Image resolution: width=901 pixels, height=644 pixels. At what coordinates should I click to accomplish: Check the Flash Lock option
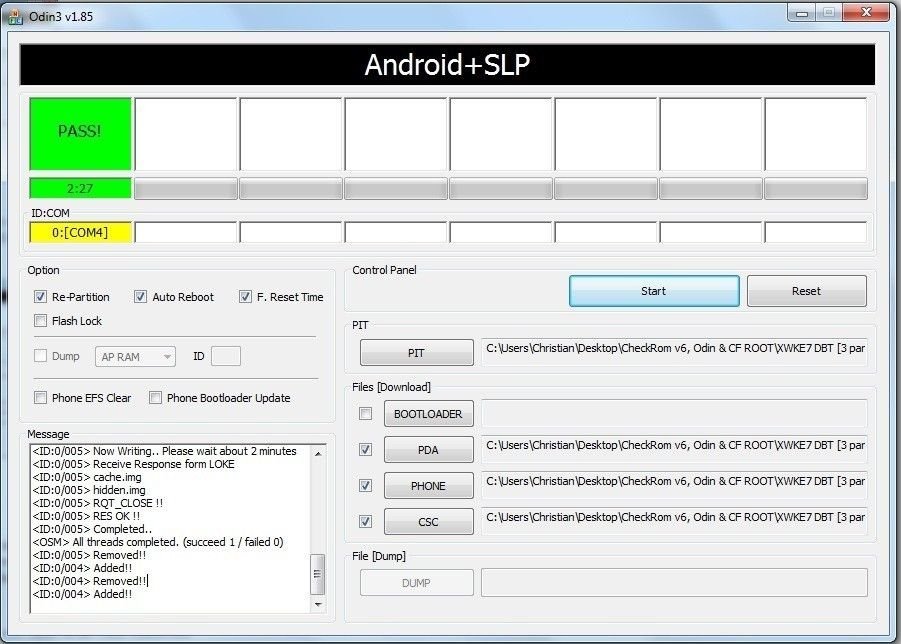(40, 321)
